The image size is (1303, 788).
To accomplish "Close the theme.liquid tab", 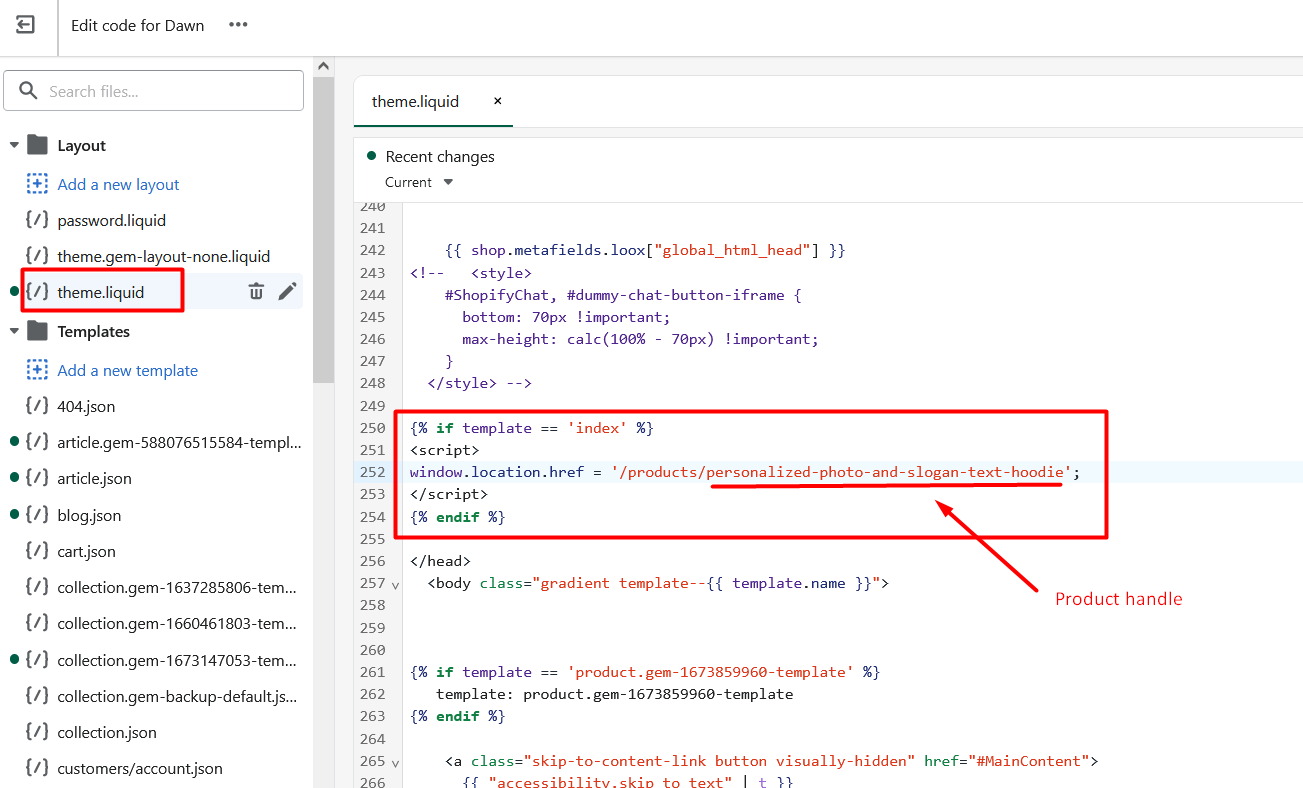I will point(497,101).
